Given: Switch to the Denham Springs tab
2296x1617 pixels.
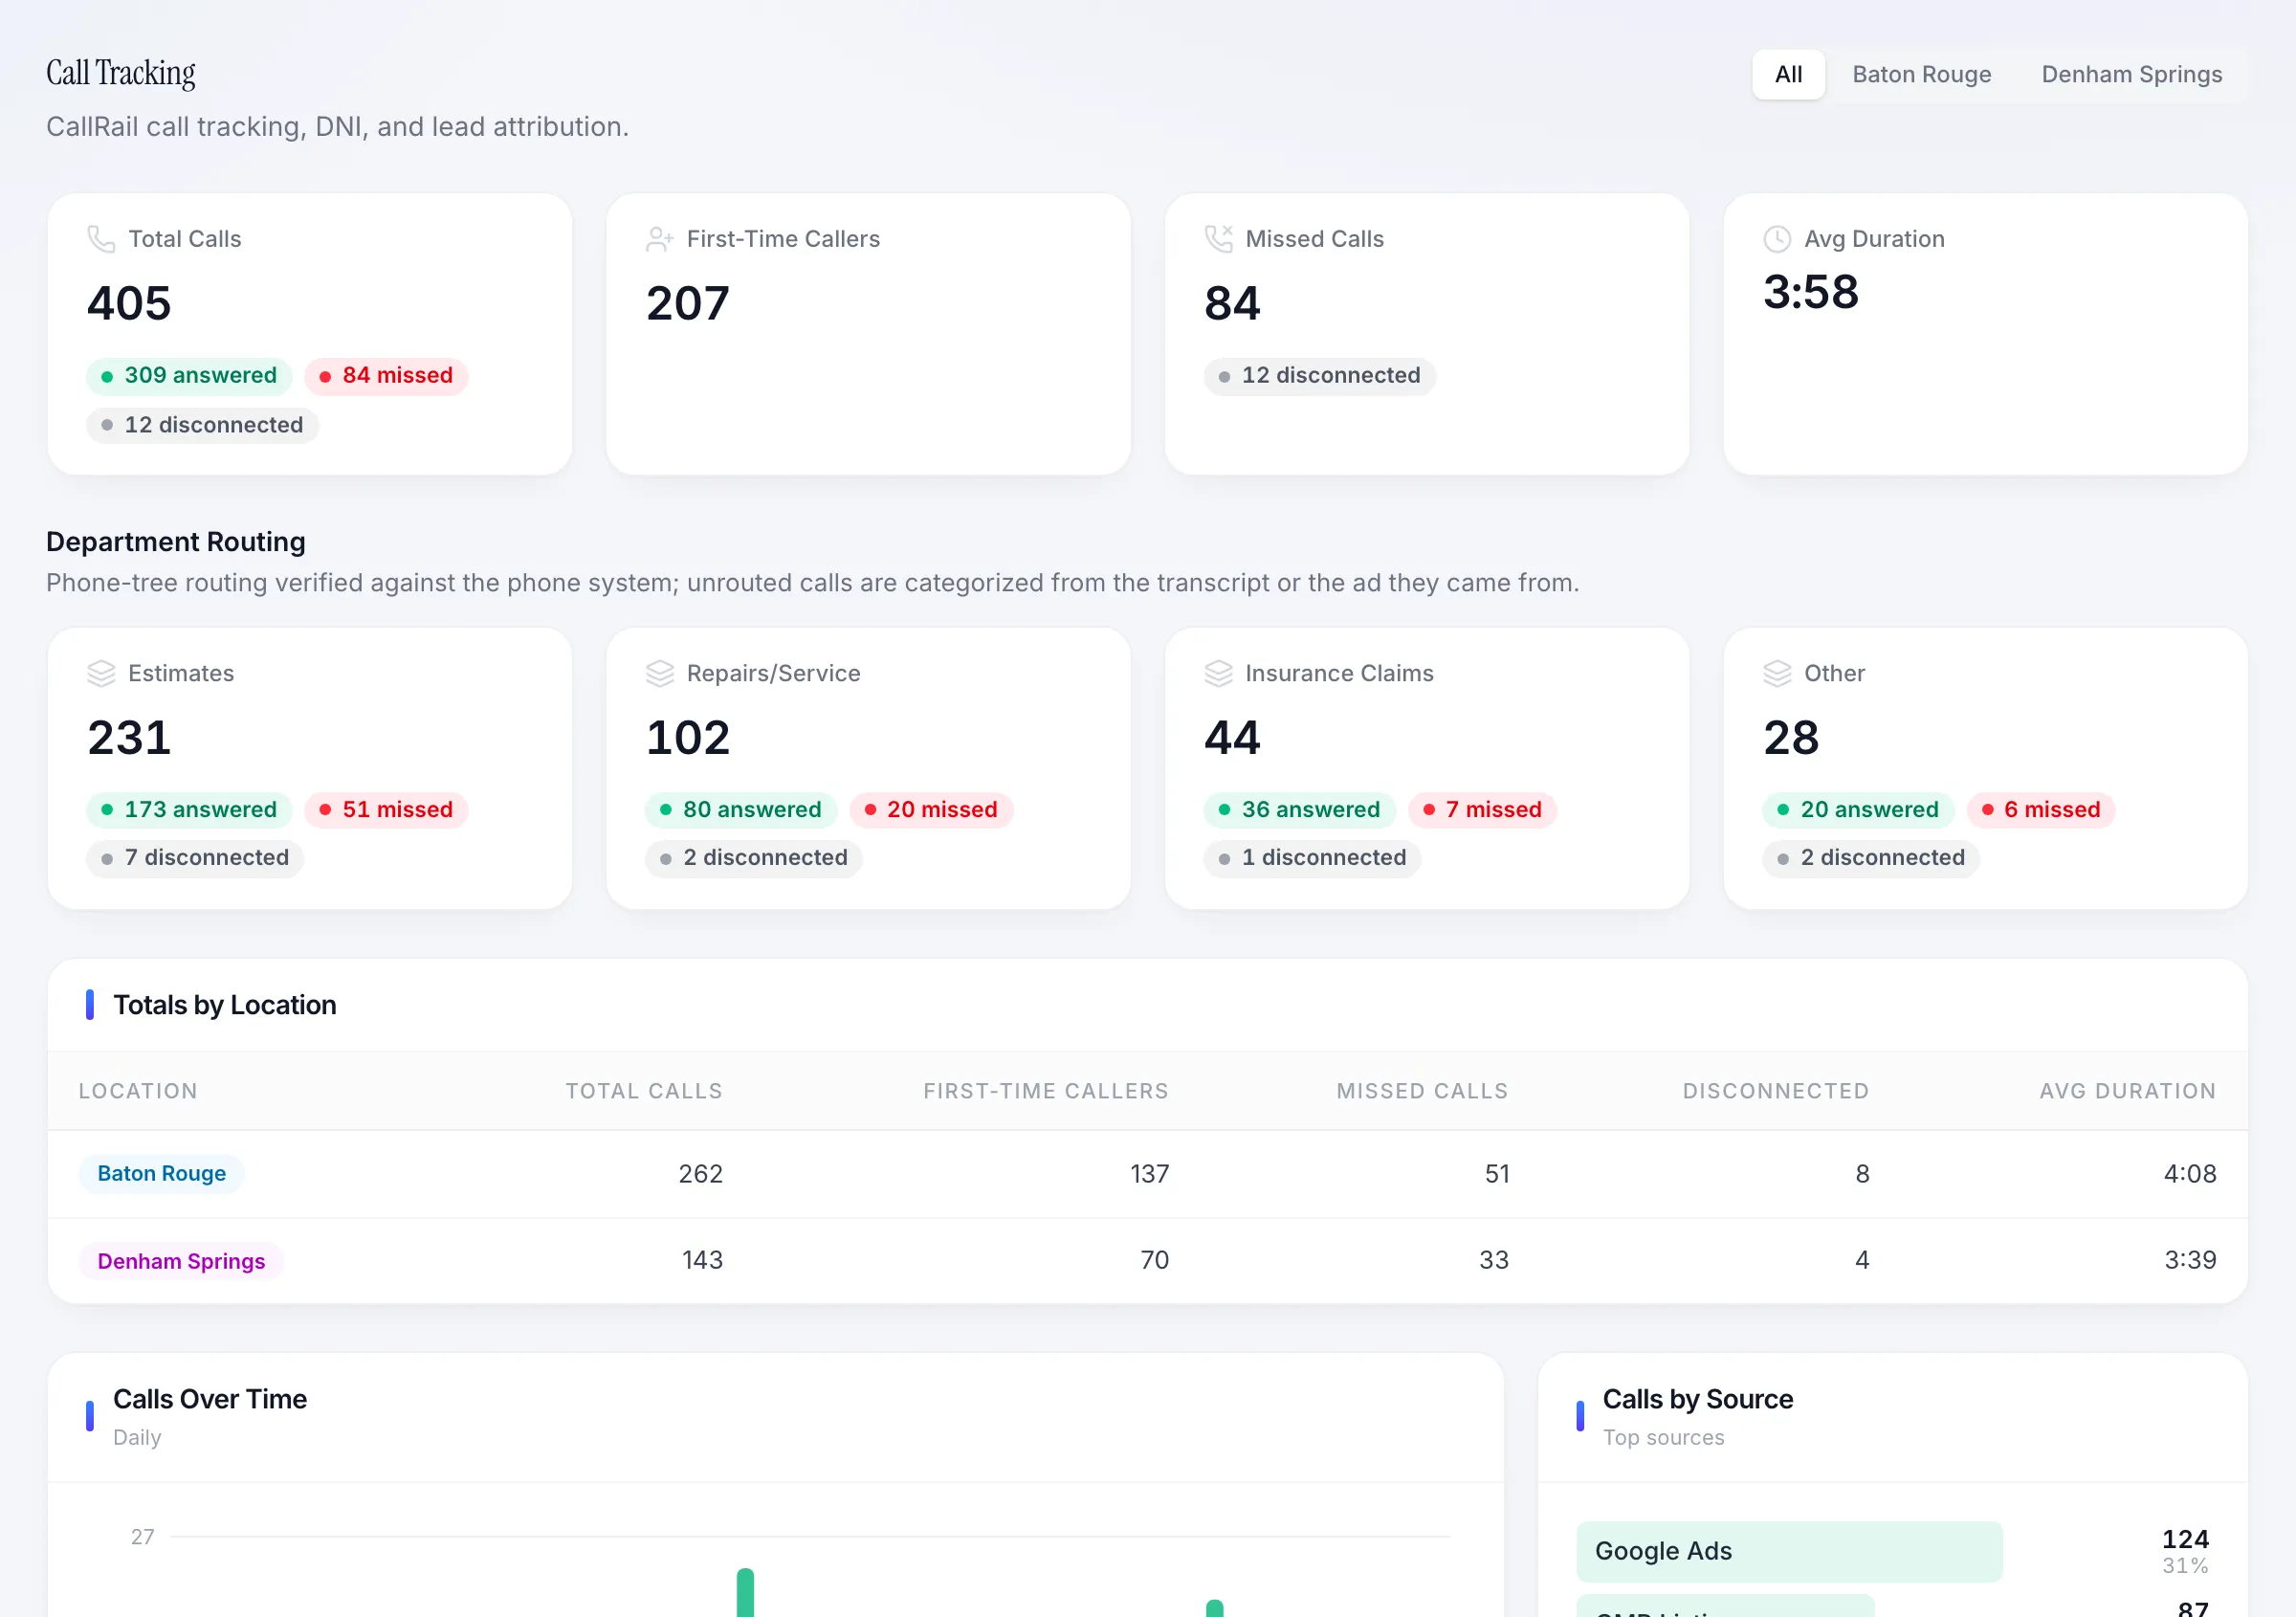Looking at the screenshot, I should pos(2131,75).
